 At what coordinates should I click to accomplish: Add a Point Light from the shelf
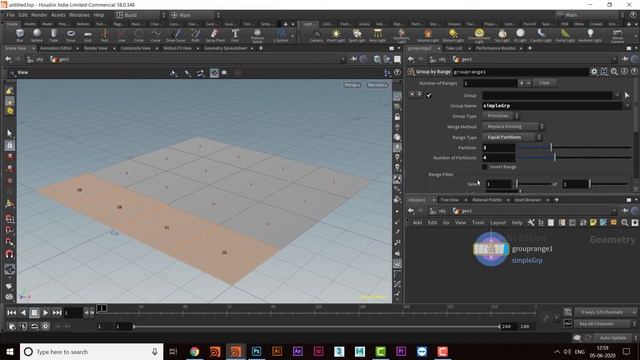[x=336, y=35]
